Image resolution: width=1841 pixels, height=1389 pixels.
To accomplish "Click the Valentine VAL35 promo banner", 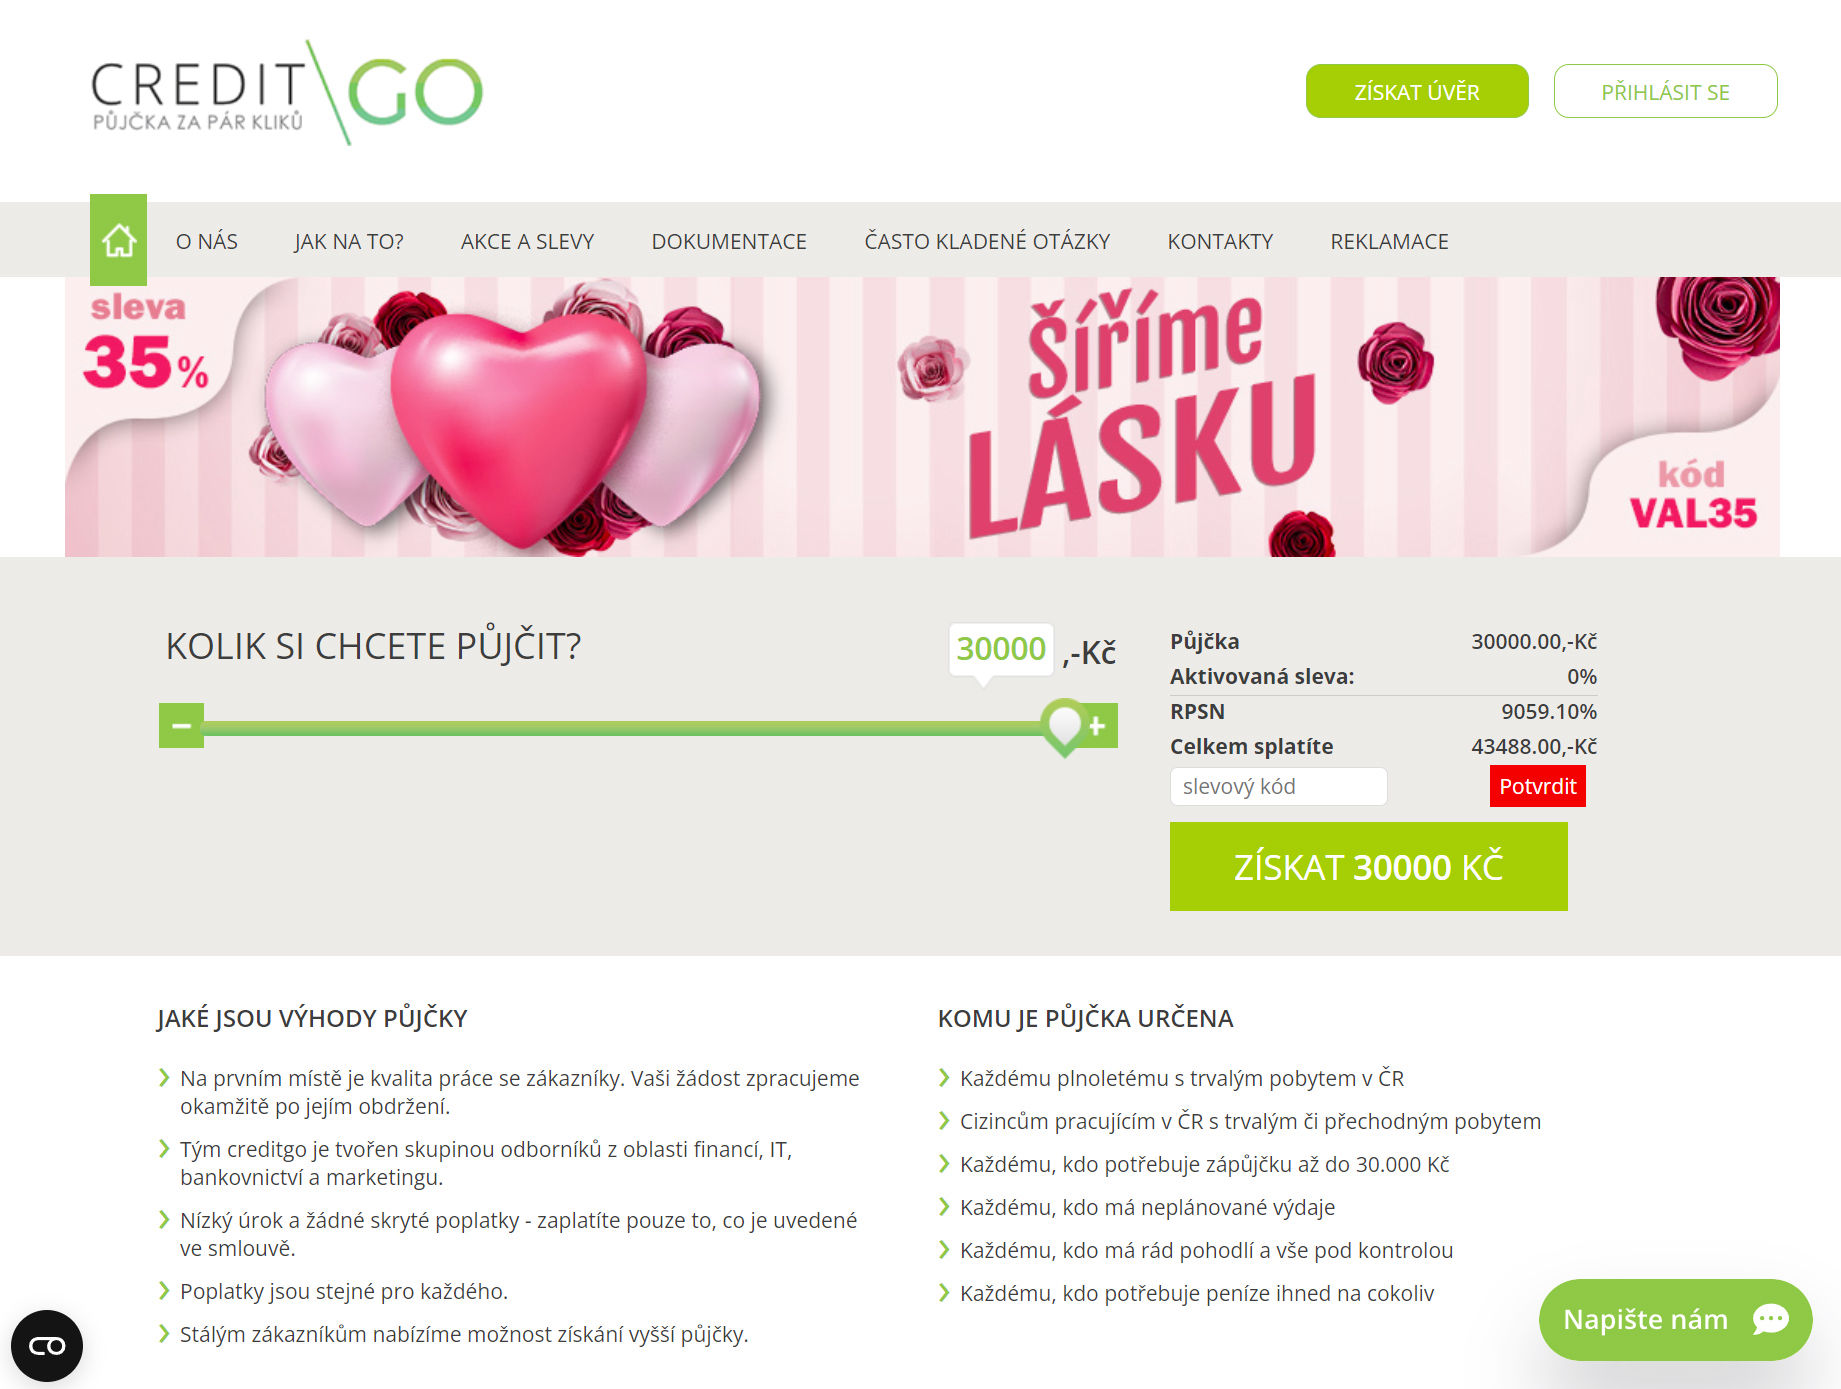I will (x=922, y=417).
